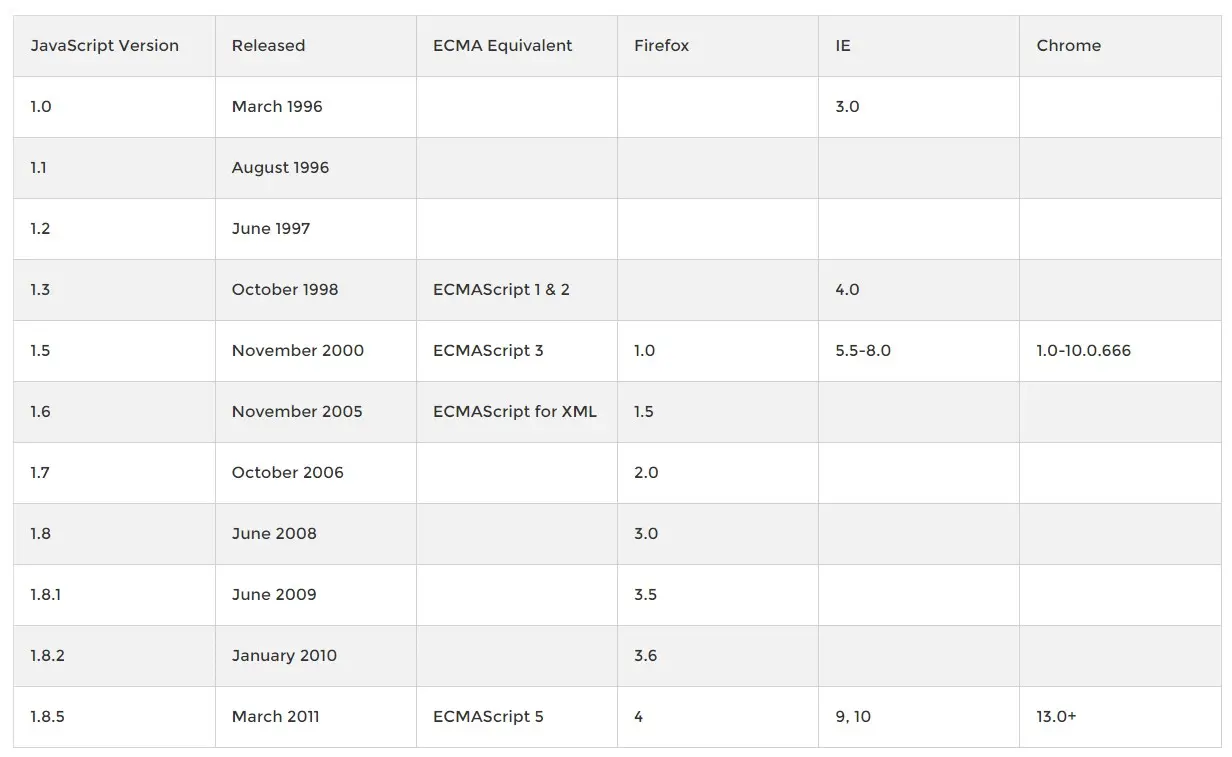Click the Chrome 1.0-10.0.666 cell
Screen dimensions: 1232x757
(x=1120, y=351)
